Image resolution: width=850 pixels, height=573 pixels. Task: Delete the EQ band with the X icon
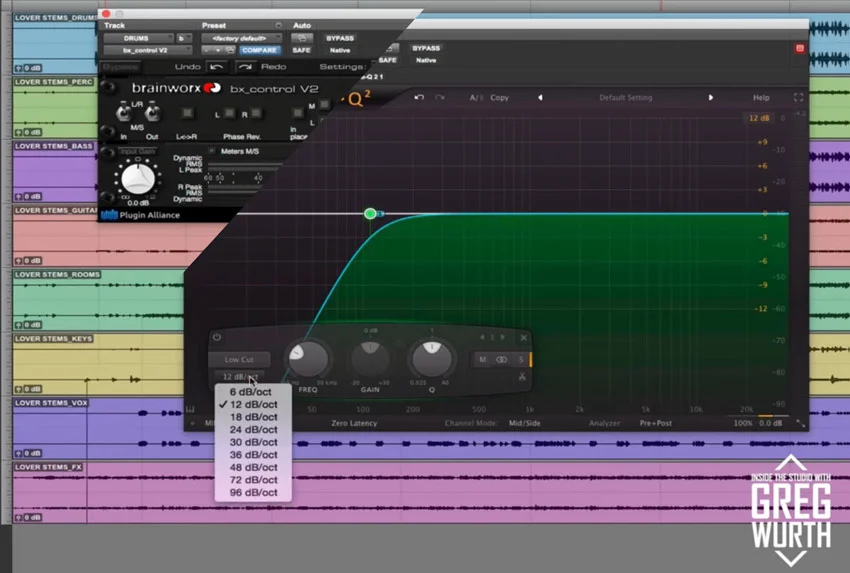(523, 338)
